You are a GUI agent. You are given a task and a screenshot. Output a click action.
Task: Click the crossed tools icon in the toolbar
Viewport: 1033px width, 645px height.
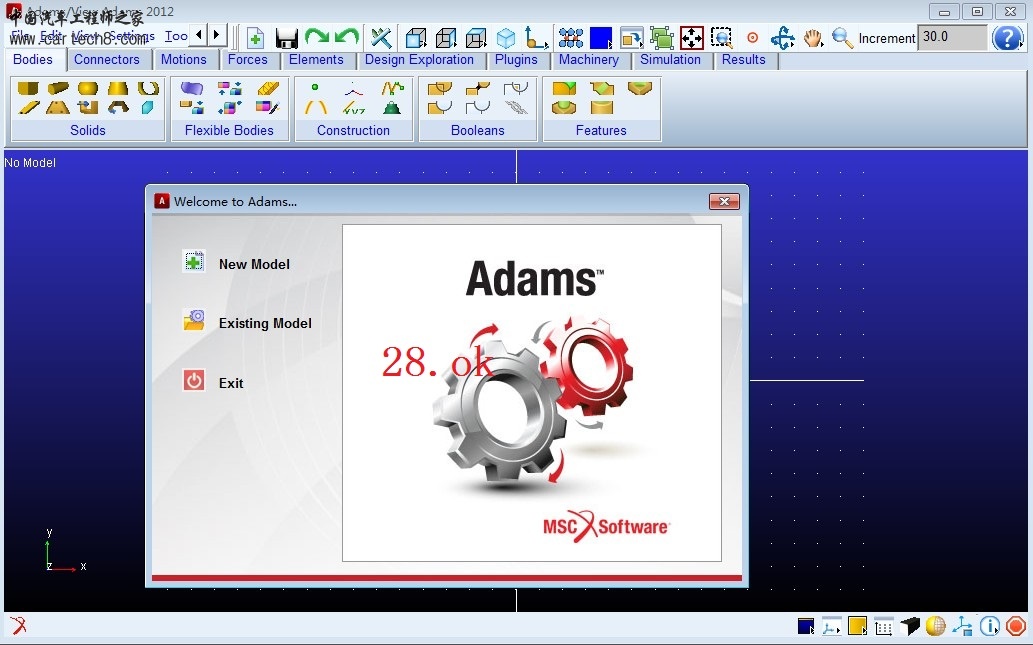(x=381, y=38)
